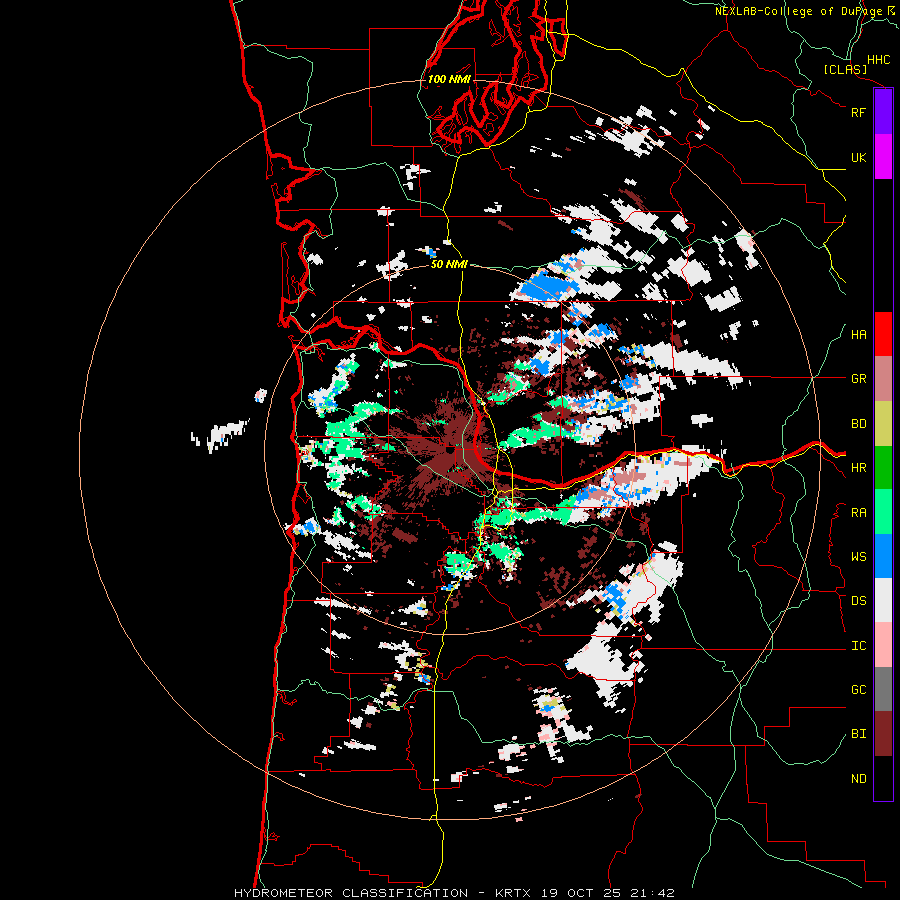900x900 pixels.
Task: Click the ND black legend swatch
Action: (883, 778)
